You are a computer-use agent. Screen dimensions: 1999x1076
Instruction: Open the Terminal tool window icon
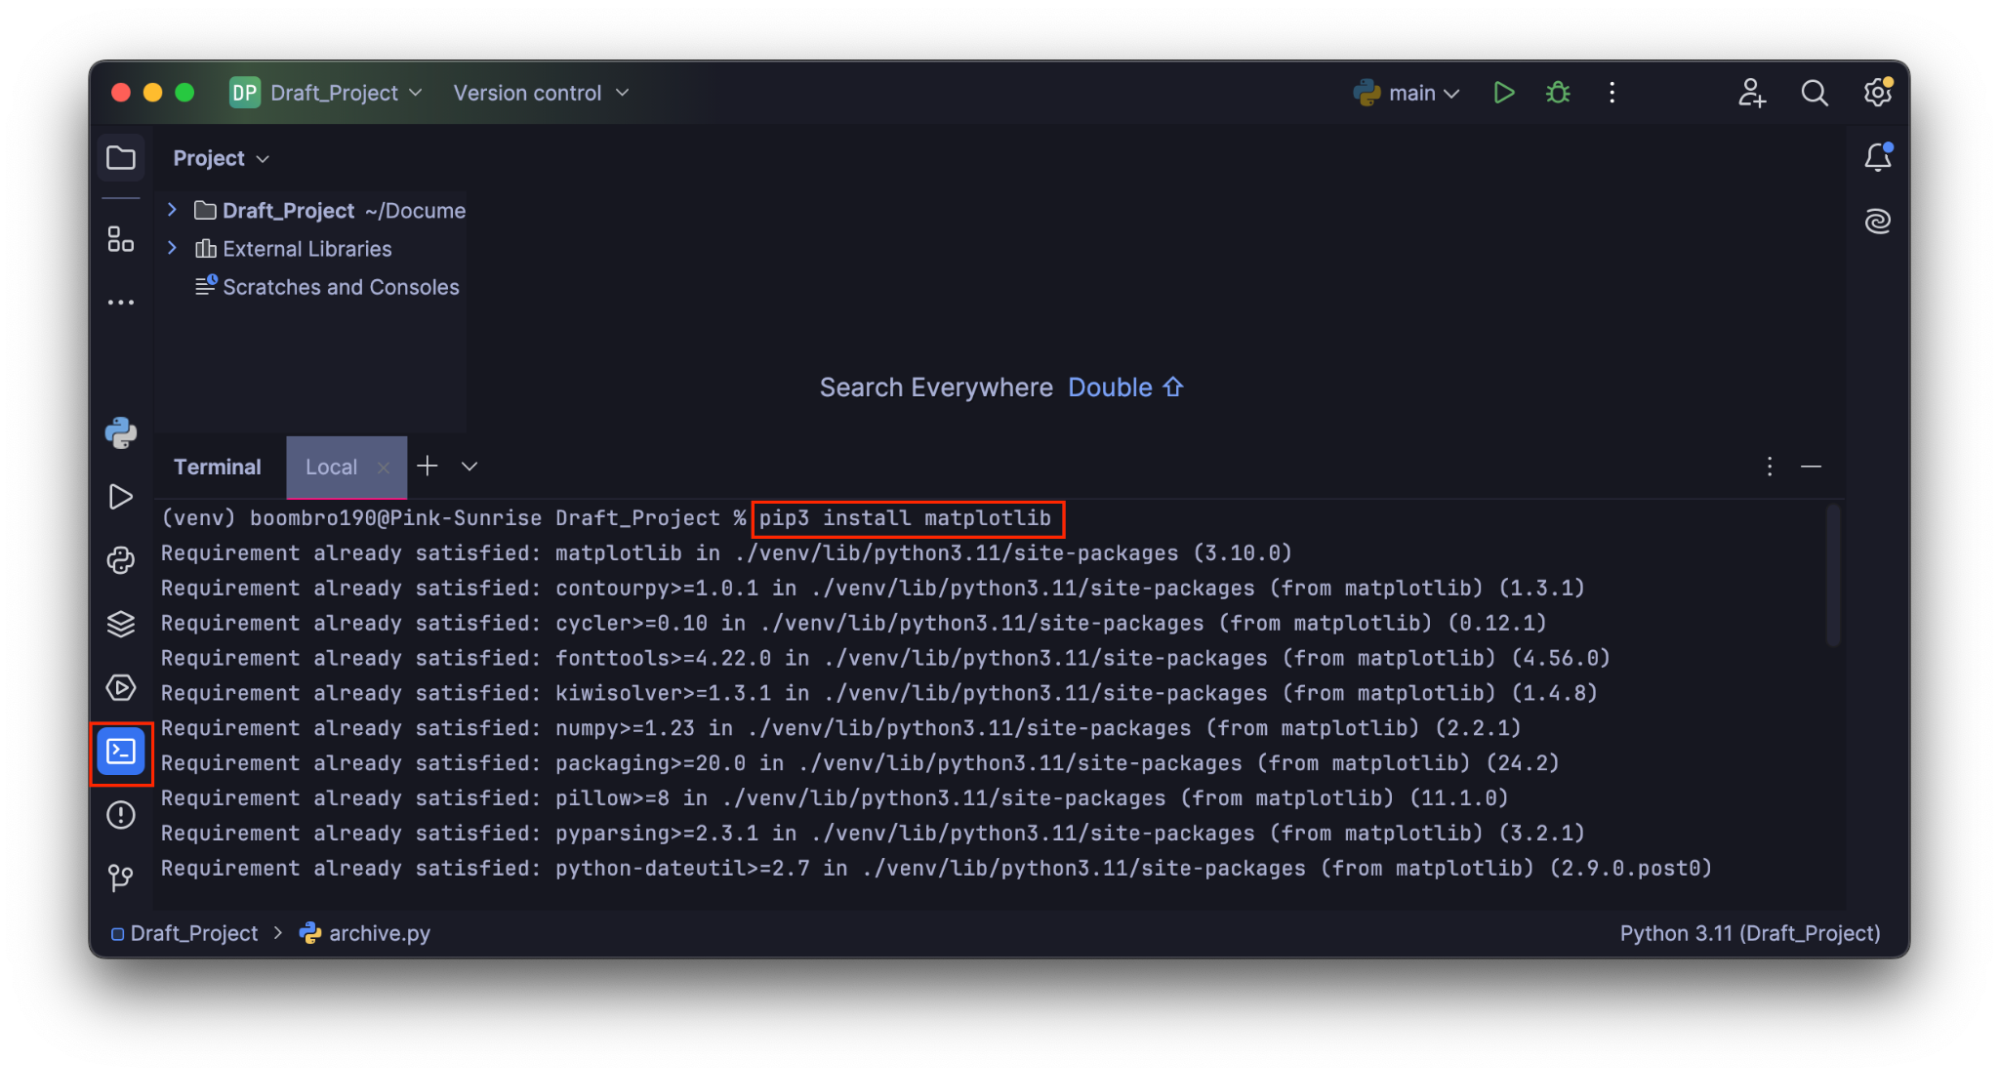(121, 752)
